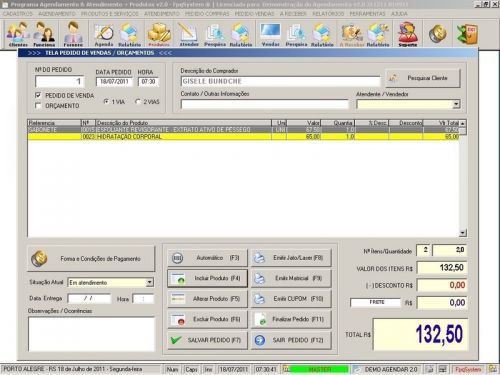Viewport: 500px width, 375px height.
Task: Click the Emitir Jato/Laser (F8) button
Action: pyautogui.click(x=291, y=258)
